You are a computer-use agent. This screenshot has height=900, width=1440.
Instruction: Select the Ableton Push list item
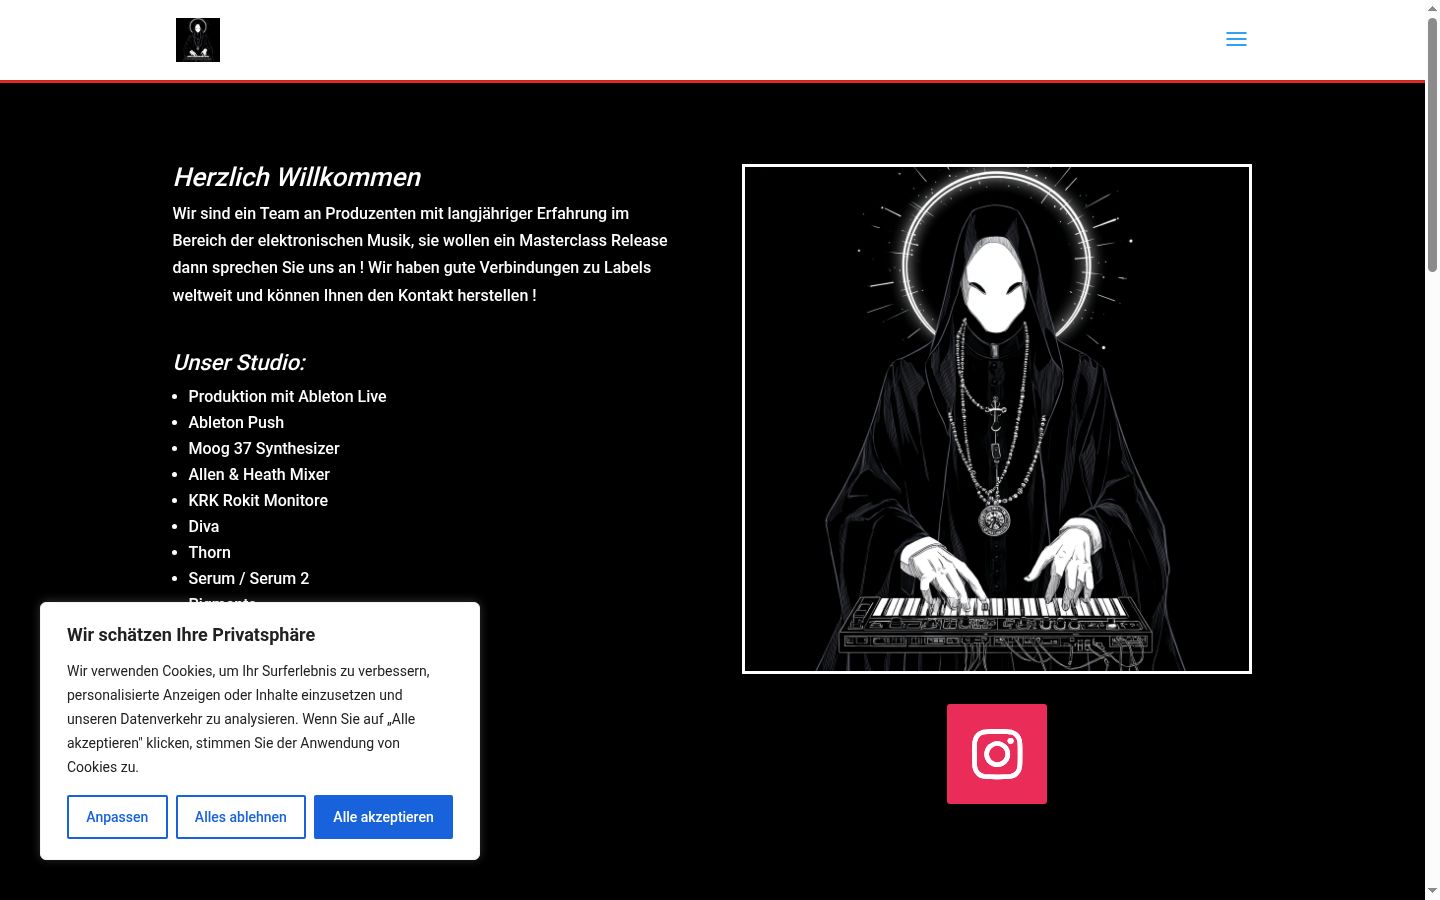click(236, 422)
